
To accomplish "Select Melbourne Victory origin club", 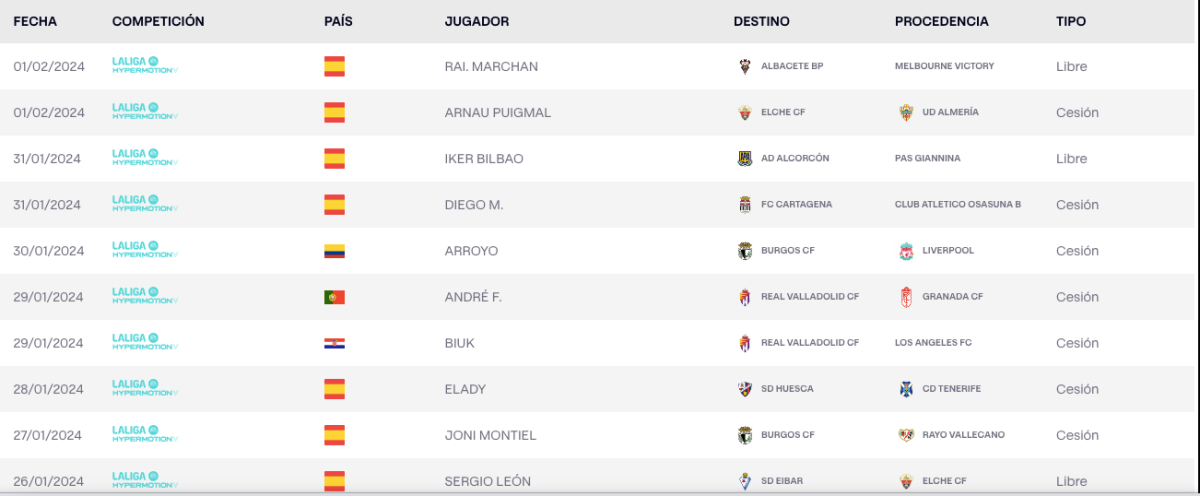I will pos(944,66).
